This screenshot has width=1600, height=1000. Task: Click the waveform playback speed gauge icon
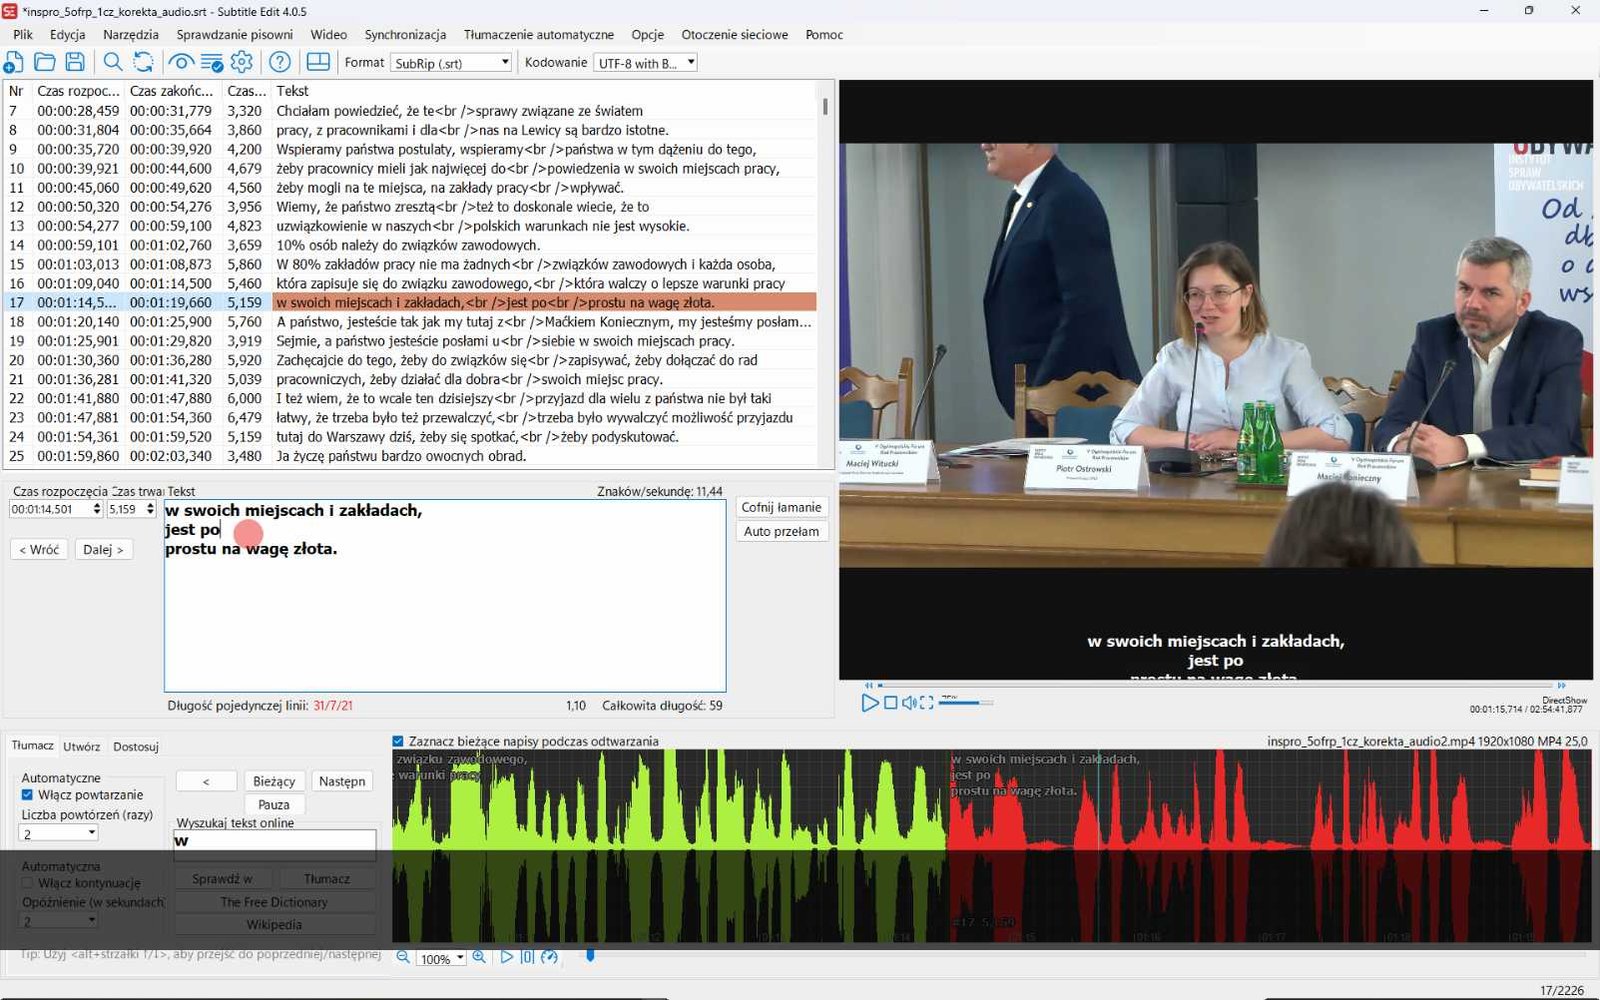[549, 957]
